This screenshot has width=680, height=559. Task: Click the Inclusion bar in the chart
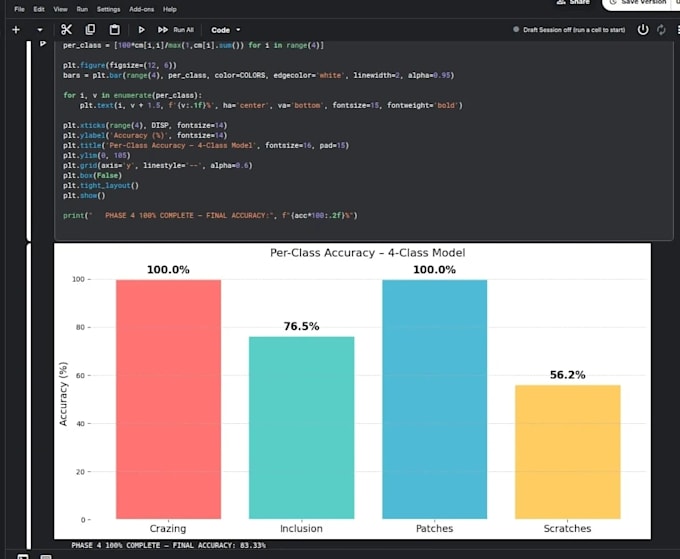pyautogui.click(x=301, y=428)
